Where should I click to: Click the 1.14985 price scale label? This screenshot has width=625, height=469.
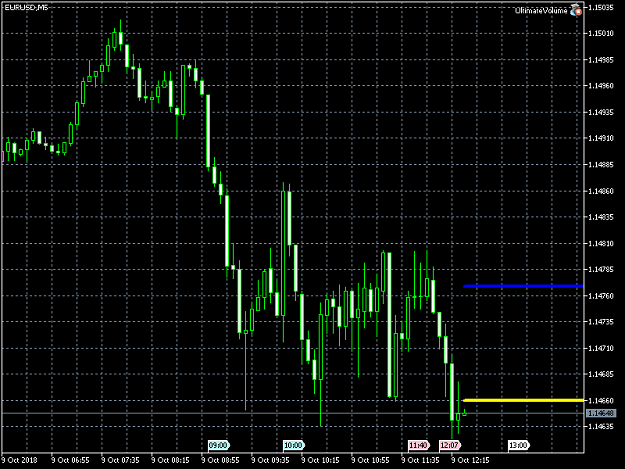(x=601, y=60)
